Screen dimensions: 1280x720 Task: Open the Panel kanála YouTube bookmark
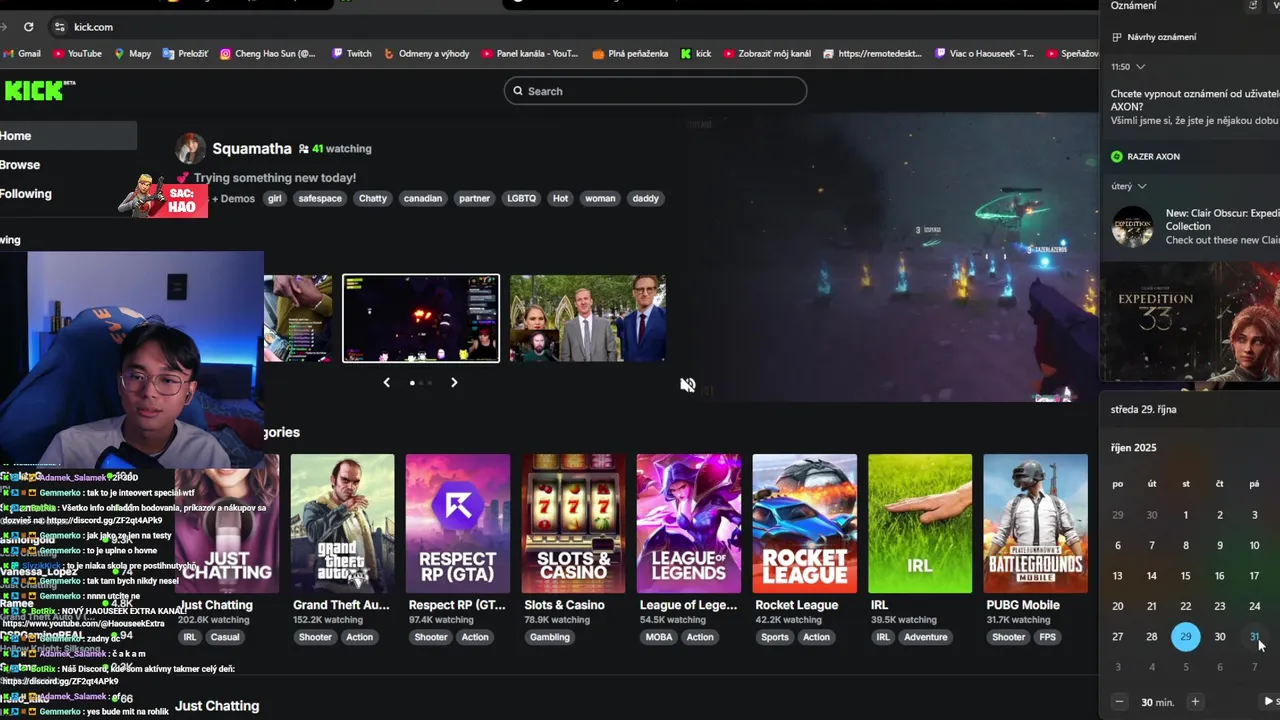[x=530, y=54]
